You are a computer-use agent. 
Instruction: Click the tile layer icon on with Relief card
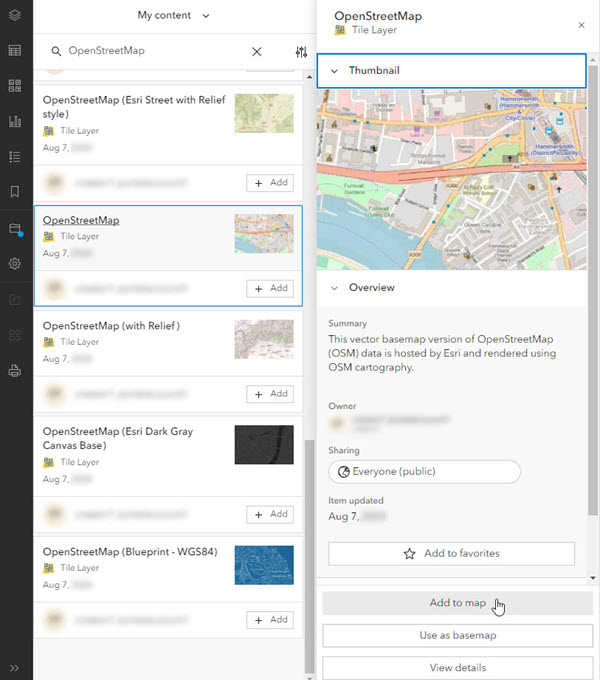point(49,342)
